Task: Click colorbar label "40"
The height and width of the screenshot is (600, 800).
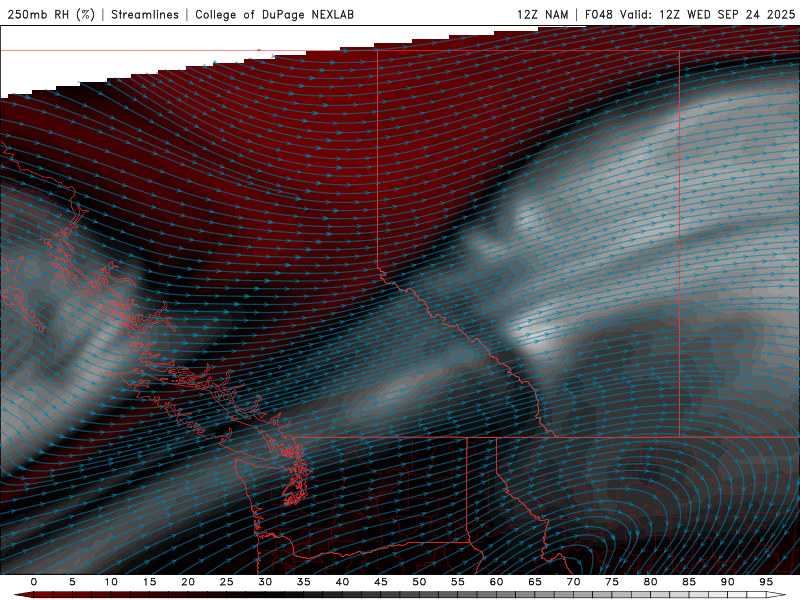Action: pos(342,582)
